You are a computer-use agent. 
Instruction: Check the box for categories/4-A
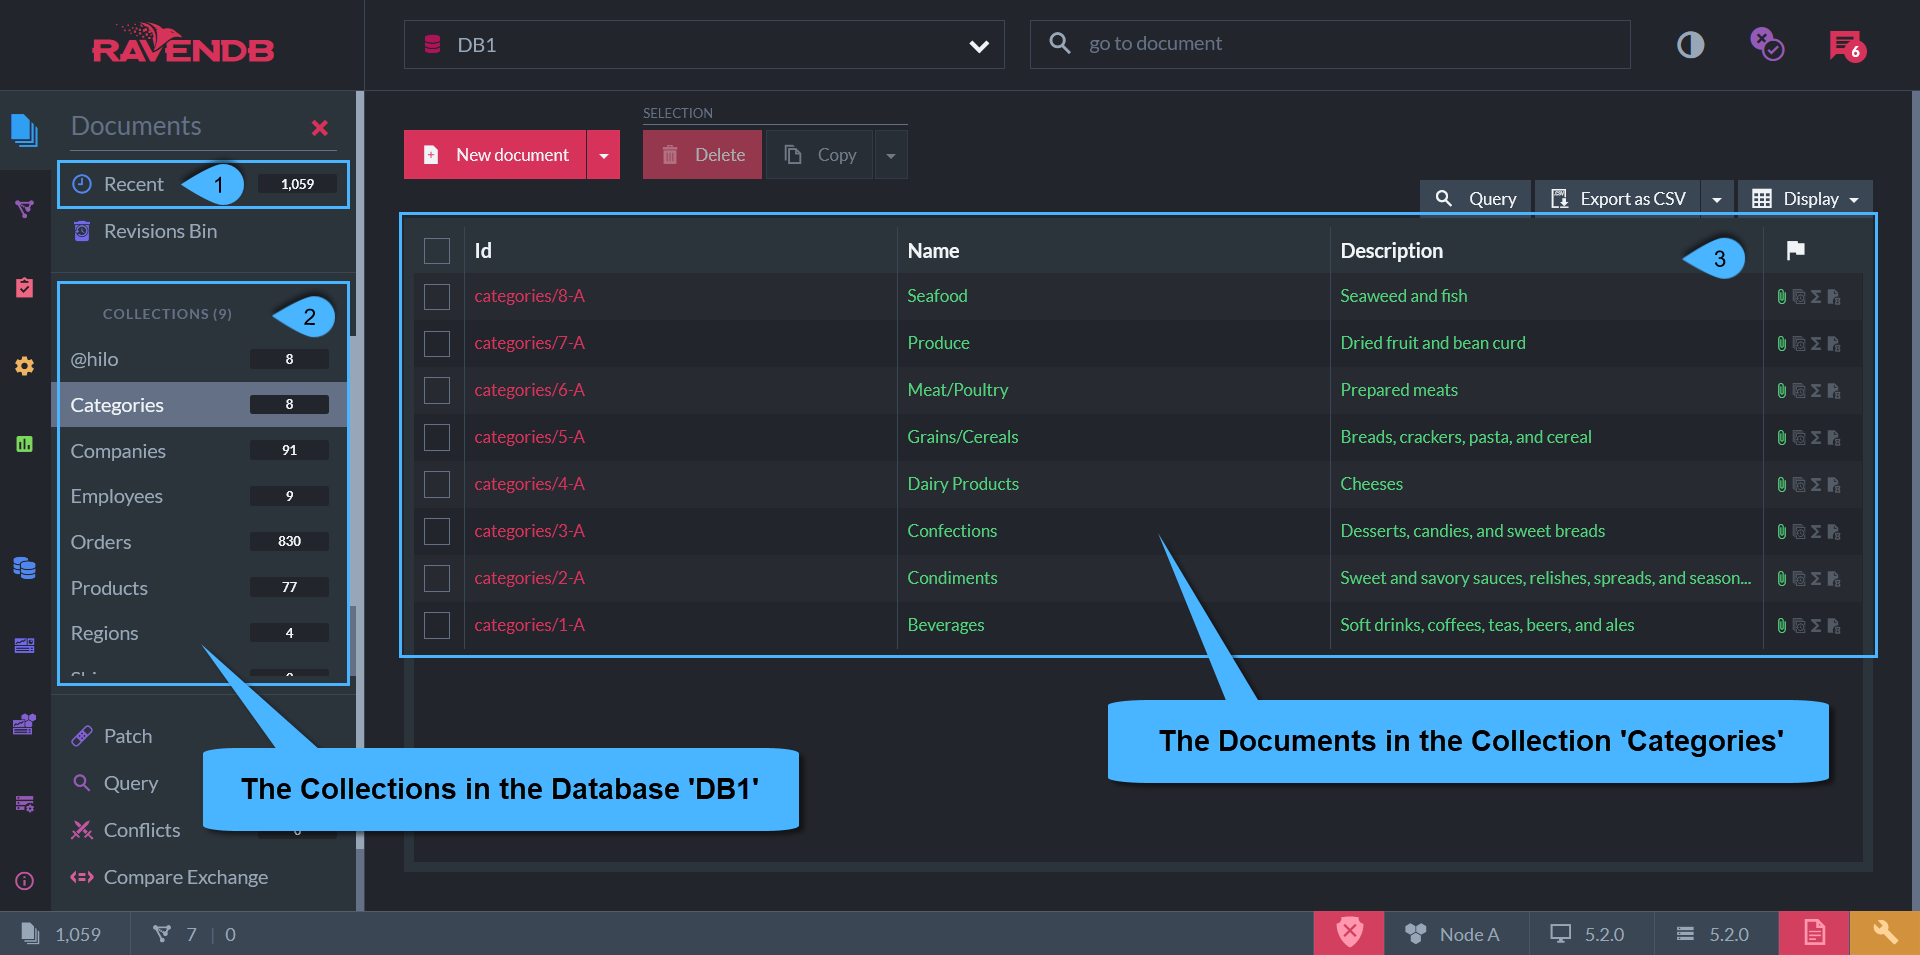click(437, 484)
